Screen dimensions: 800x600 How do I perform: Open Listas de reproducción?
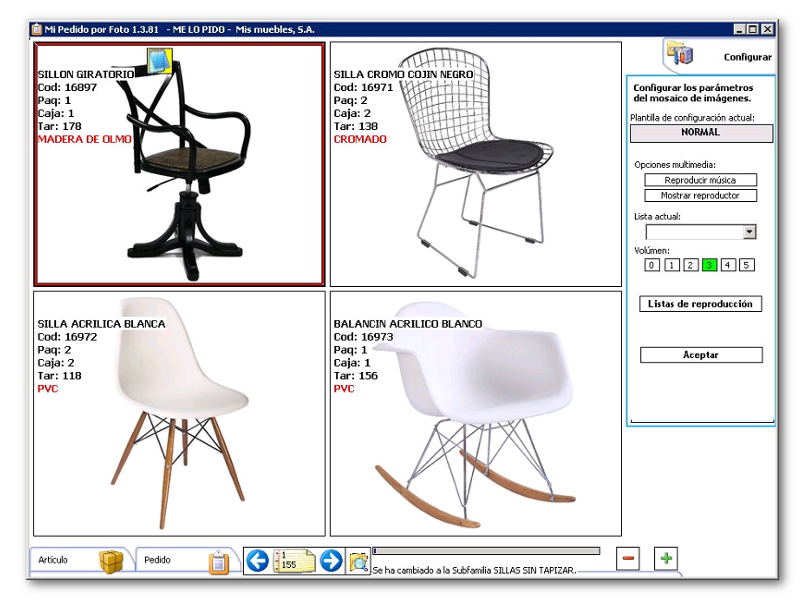click(x=701, y=304)
